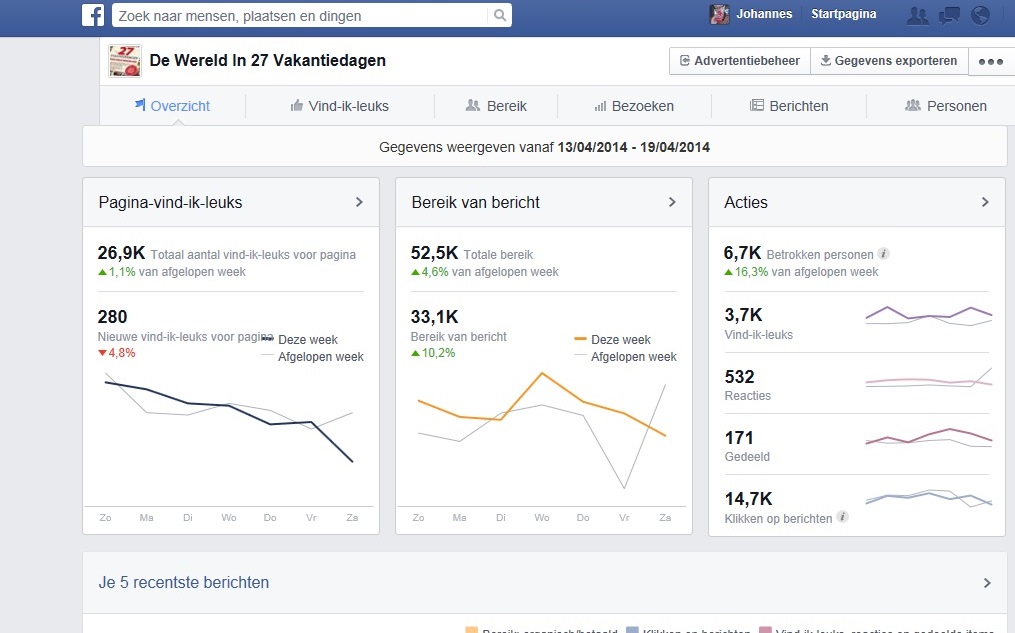Screen dimensions: 1015x633
Task: Click the date range 13/04/2014 - 19/04/2014
Action: pos(634,147)
